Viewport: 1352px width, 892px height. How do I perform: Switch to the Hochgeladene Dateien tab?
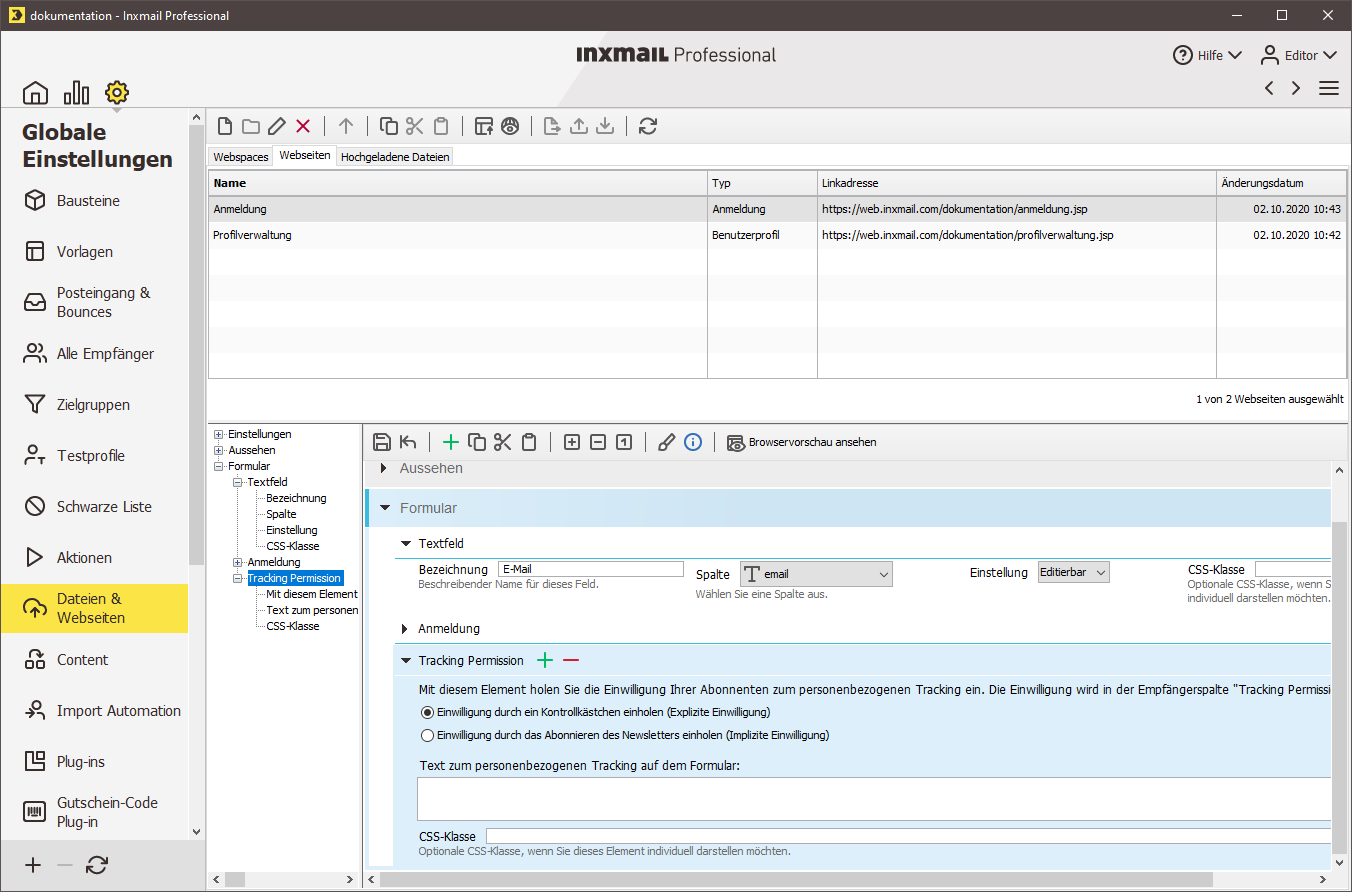click(x=395, y=157)
